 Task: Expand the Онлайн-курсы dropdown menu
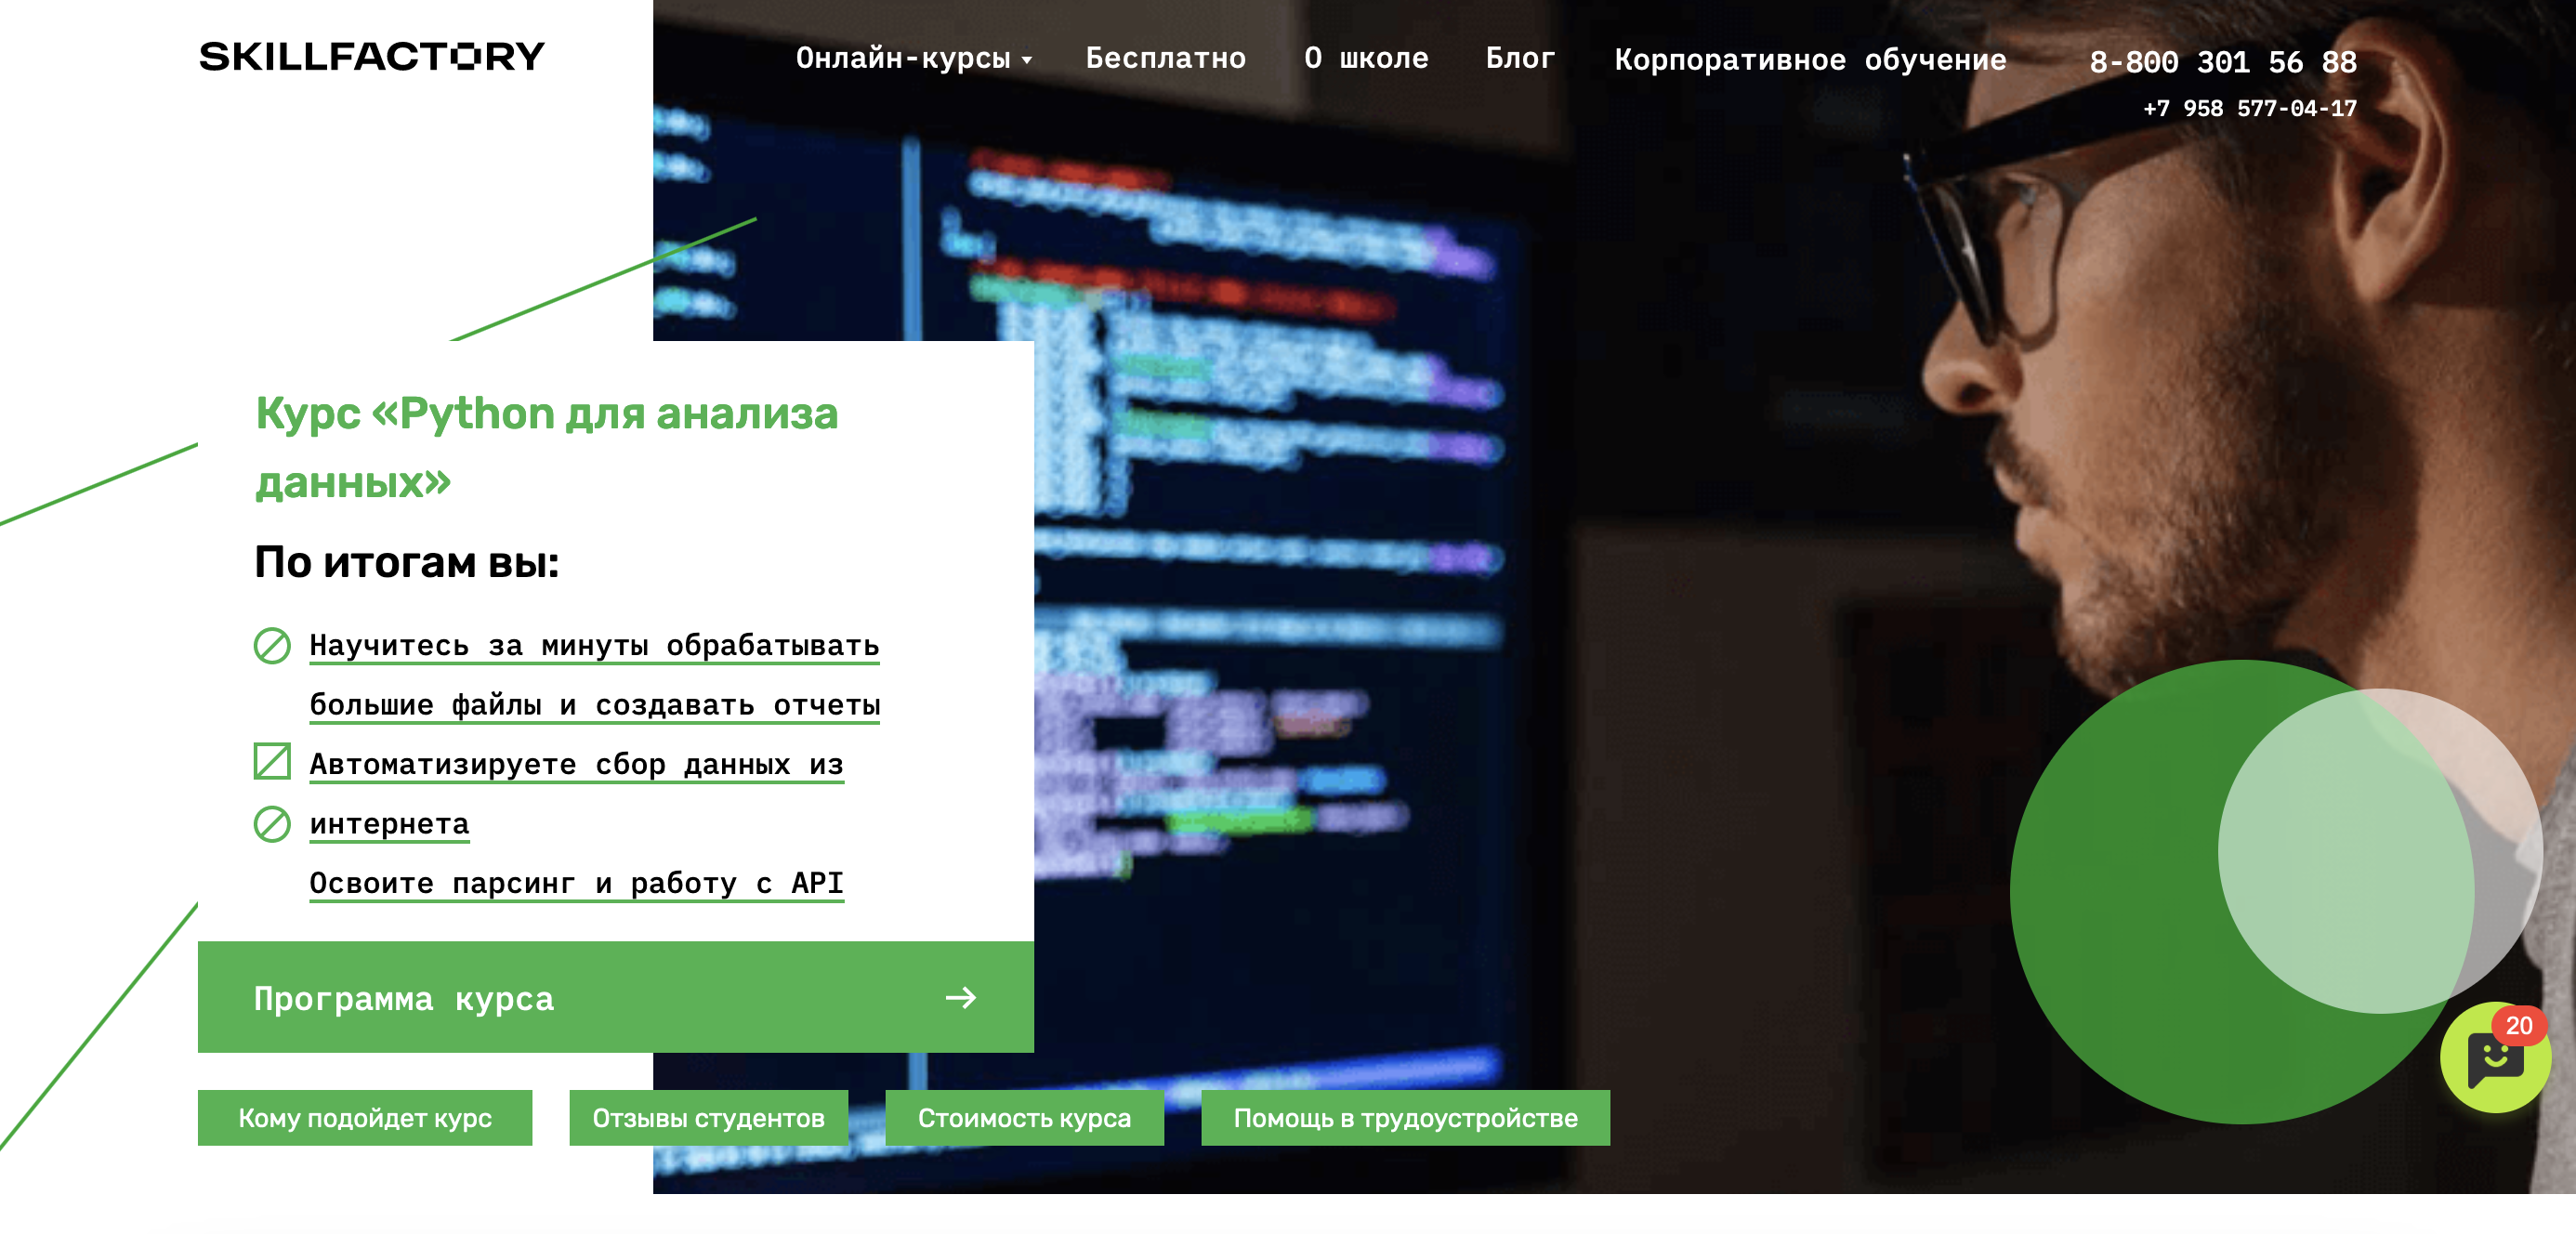[913, 59]
